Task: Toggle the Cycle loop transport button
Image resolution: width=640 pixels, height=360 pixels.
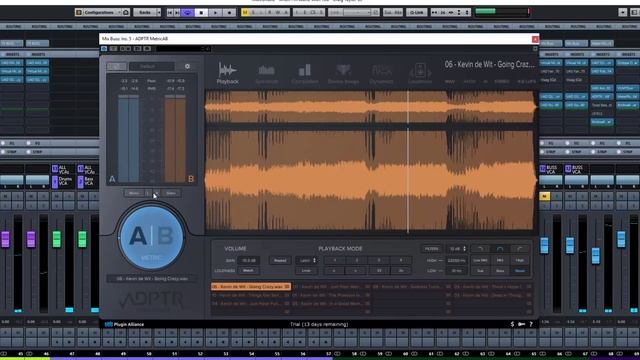Action: click(187, 13)
